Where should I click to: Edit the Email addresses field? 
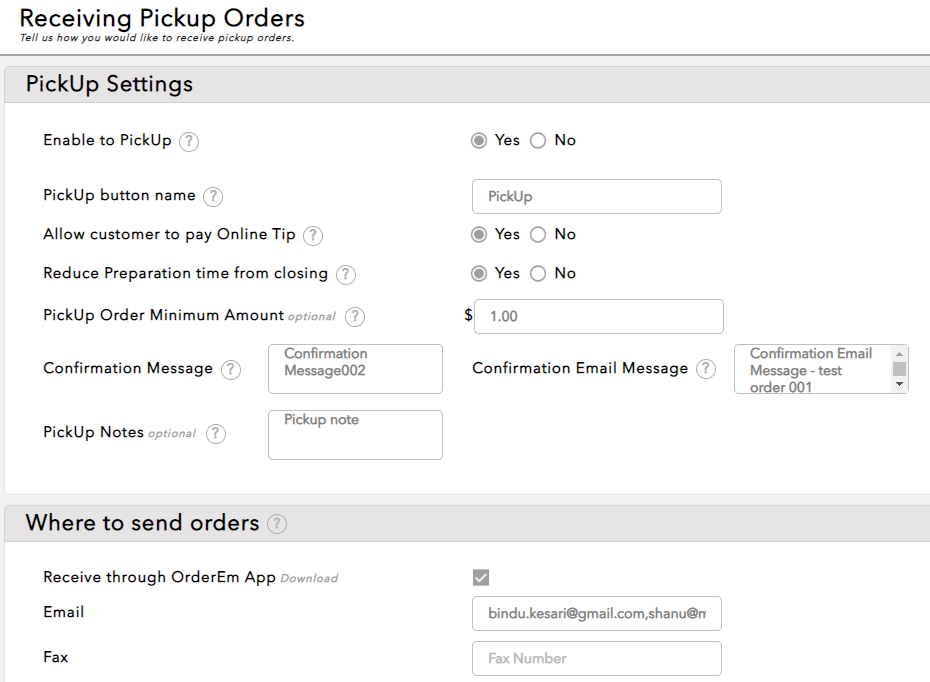click(x=596, y=613)
